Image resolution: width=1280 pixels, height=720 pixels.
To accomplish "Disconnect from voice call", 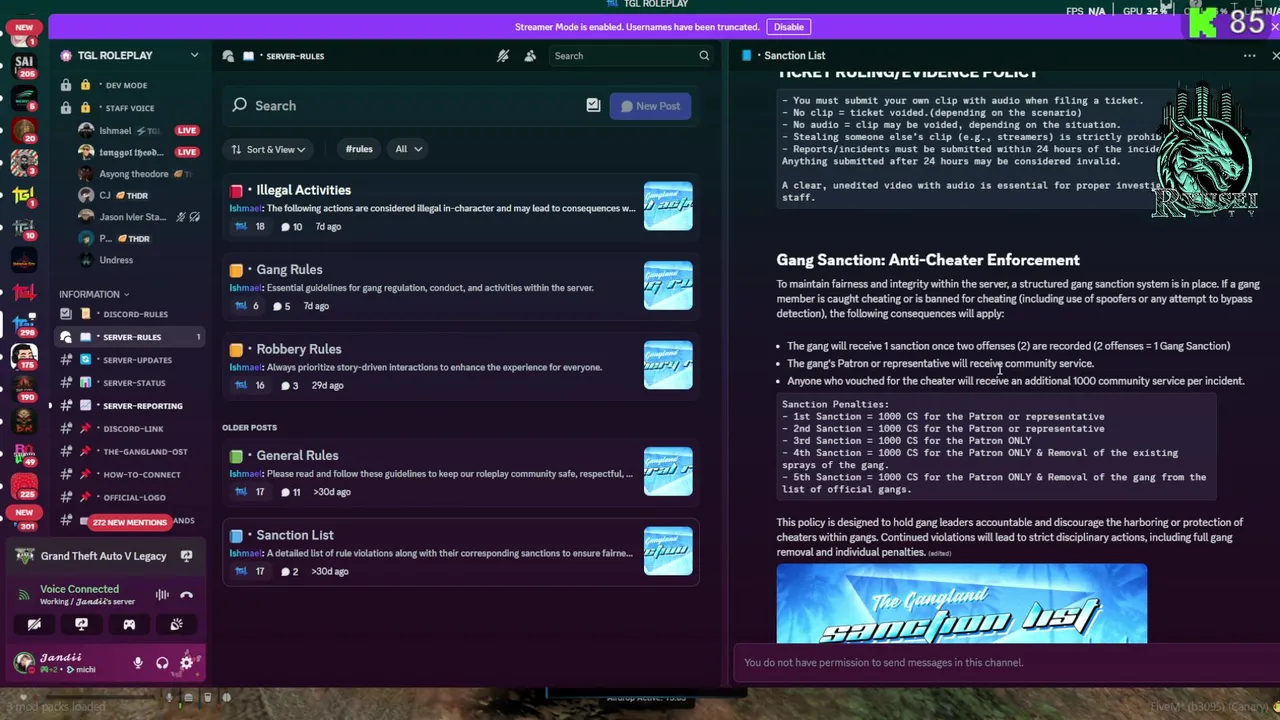I will 186,595.
